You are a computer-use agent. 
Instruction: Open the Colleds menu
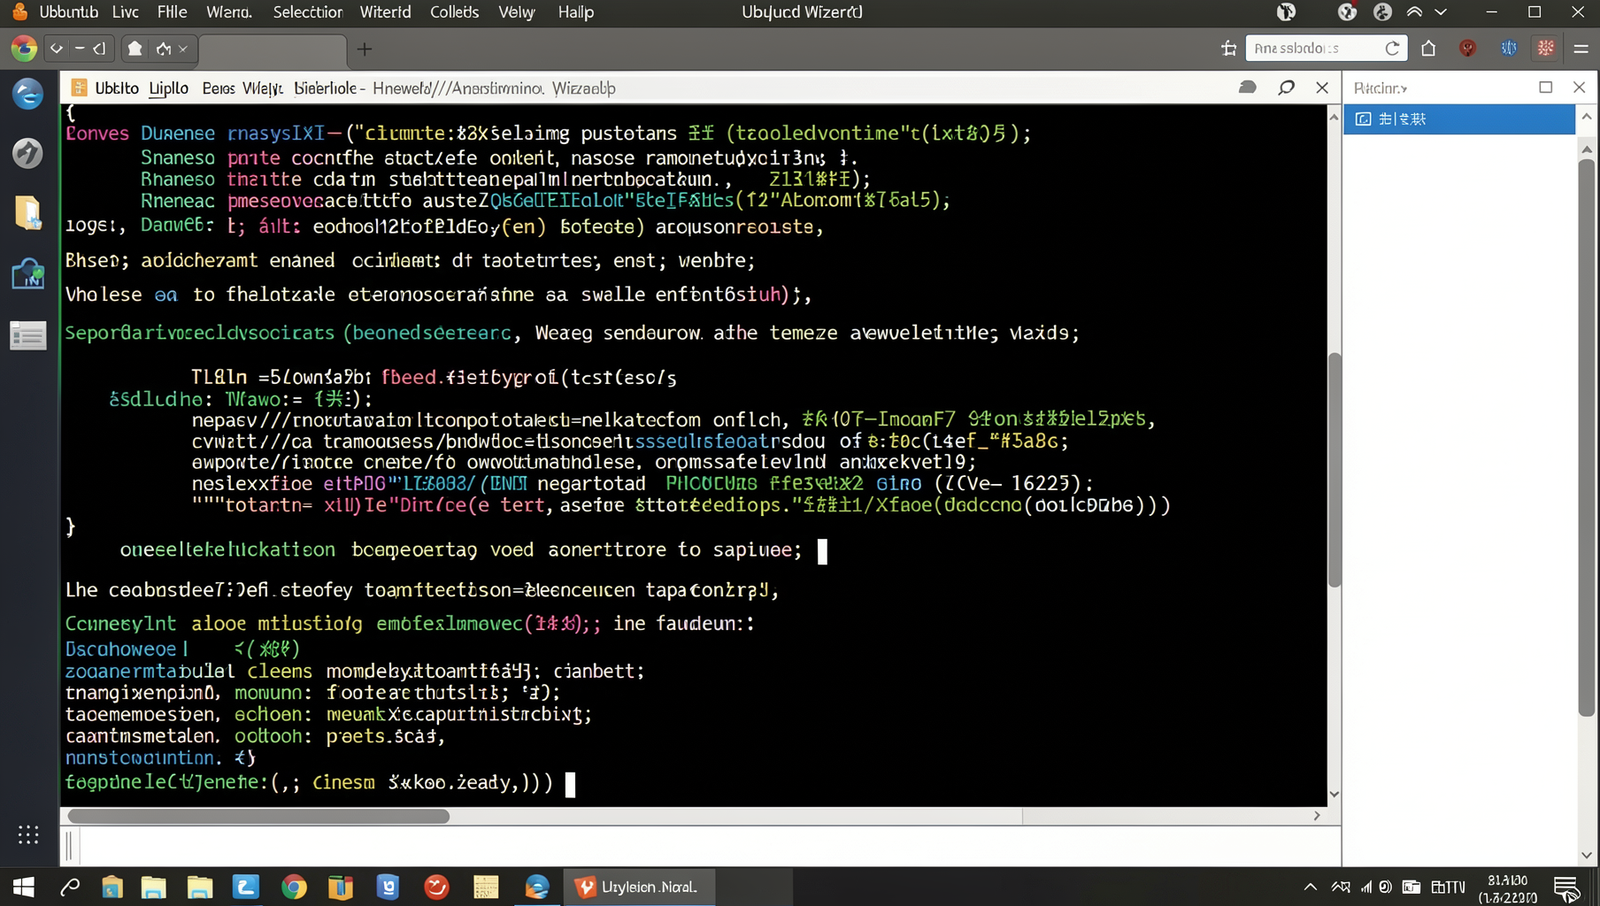click(x=454, y=12)
